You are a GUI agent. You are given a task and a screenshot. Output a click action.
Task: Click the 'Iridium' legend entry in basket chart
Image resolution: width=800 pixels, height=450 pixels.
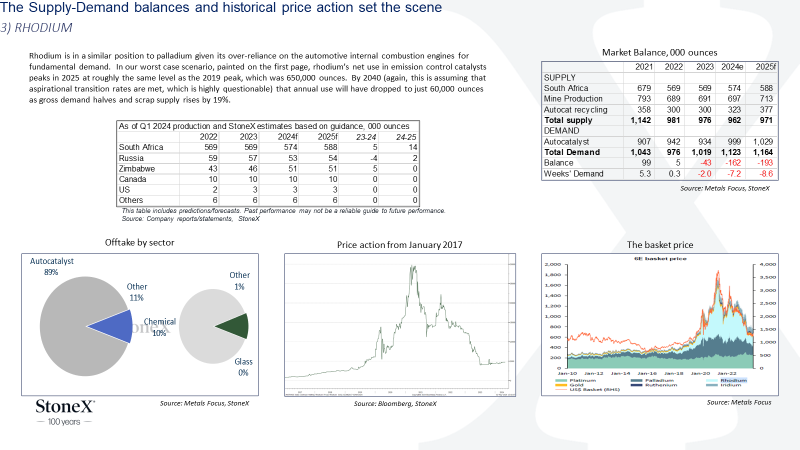pyautogui.click(x=724, y=385)
